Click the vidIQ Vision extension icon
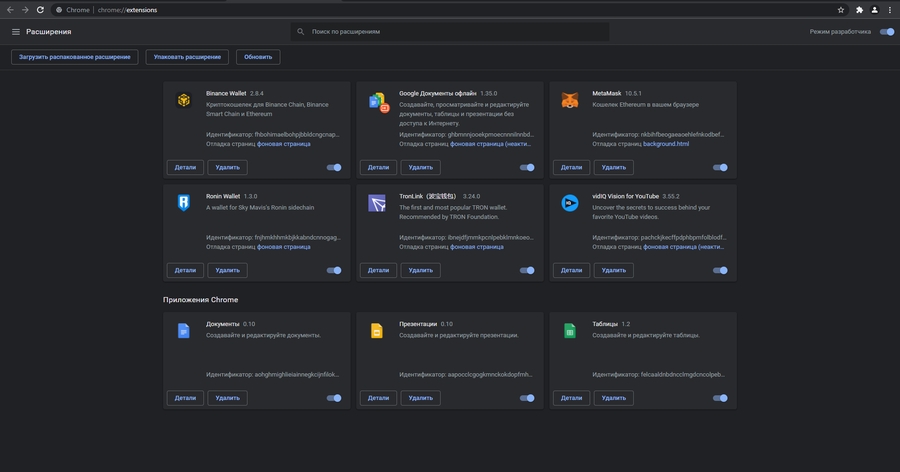This screenshot has width=900, height=472. pyautogui.click(x=570, y=203)
